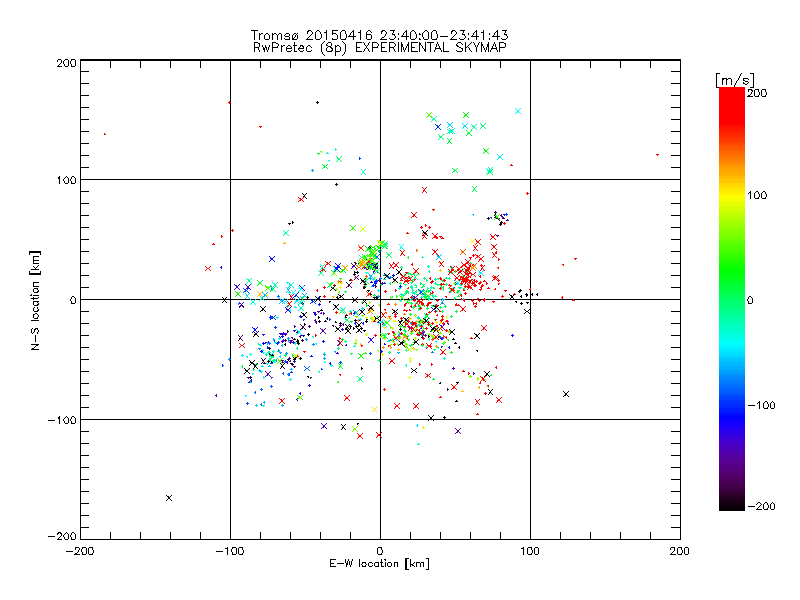Click the [m/s] colorbar unit label
The width and height of the screenshot is (800, 600).
pos(735,80)
